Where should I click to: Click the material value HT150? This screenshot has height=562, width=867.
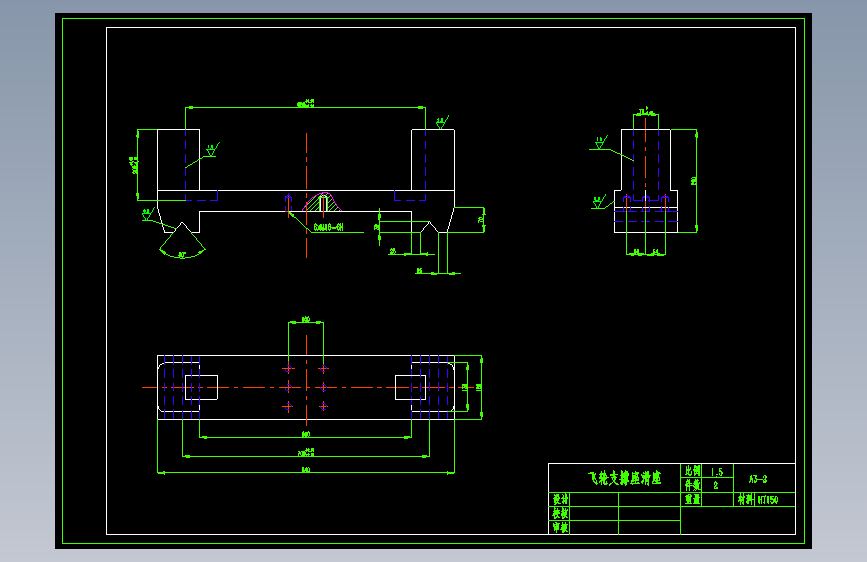point(767,500)
